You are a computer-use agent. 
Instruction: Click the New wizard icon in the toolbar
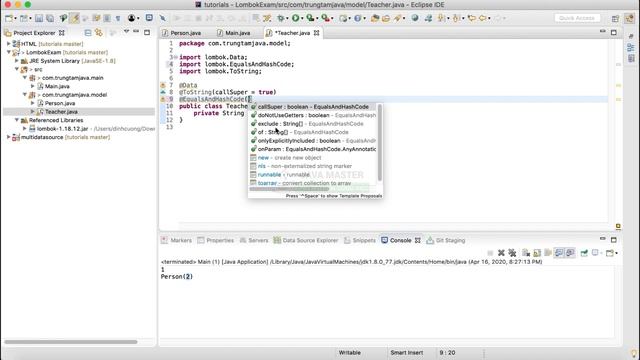point(9,18)
